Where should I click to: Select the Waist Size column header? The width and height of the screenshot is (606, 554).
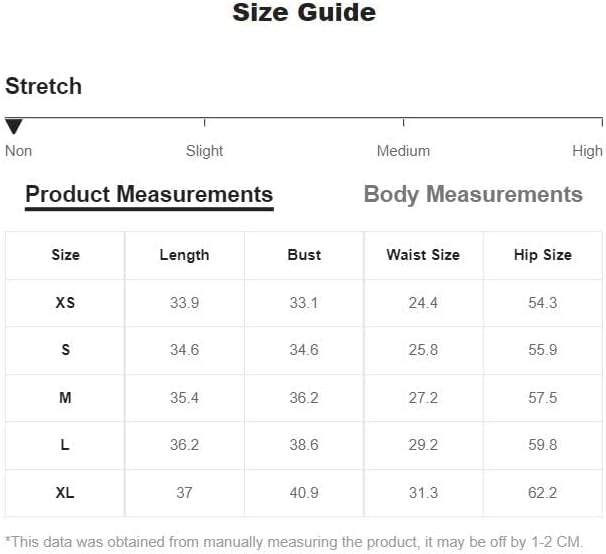click(x=423, y=255)
